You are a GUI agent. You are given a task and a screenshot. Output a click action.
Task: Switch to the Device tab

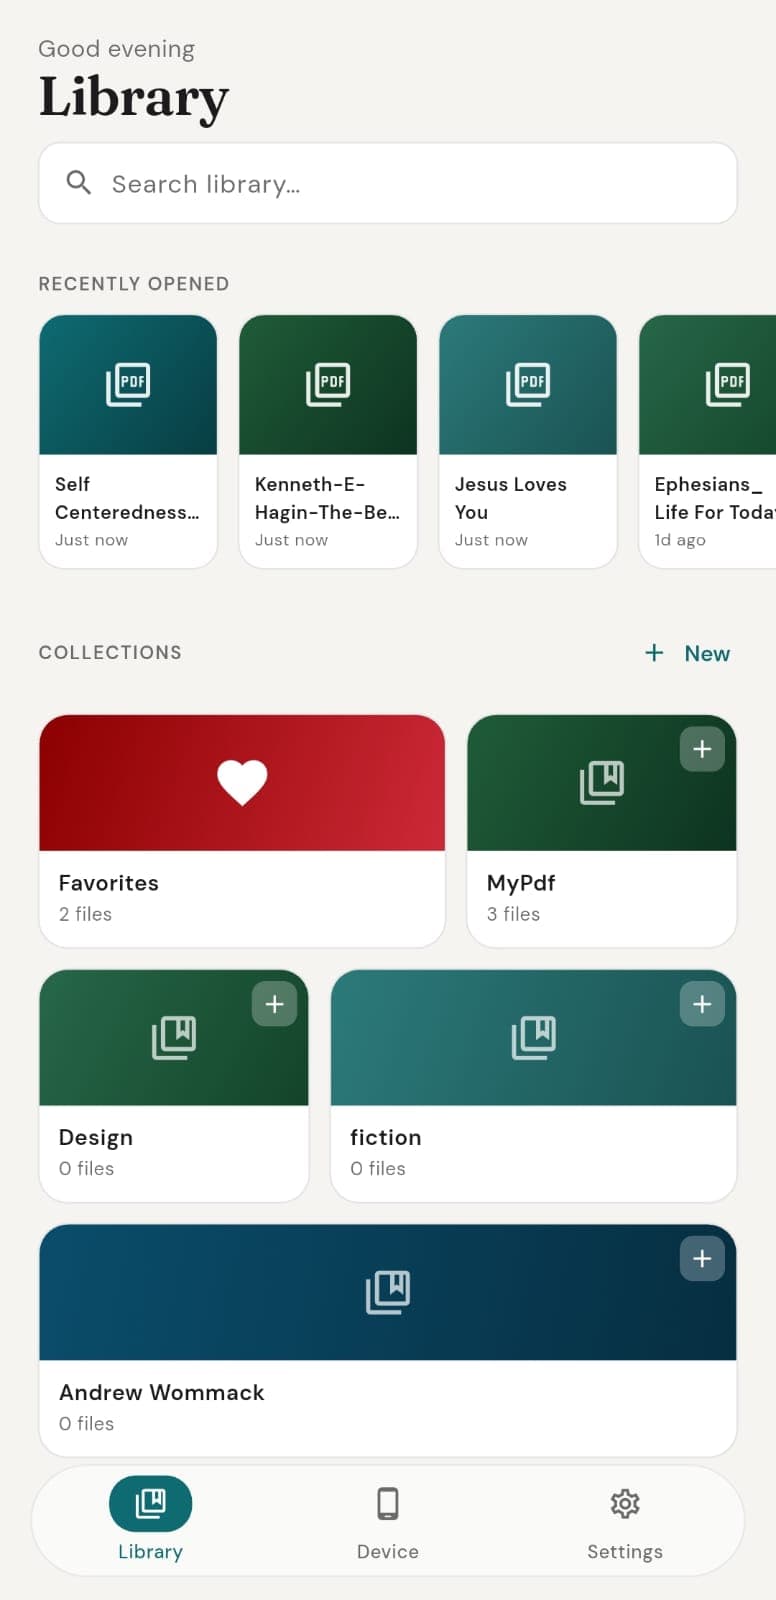pos(388,1522)
